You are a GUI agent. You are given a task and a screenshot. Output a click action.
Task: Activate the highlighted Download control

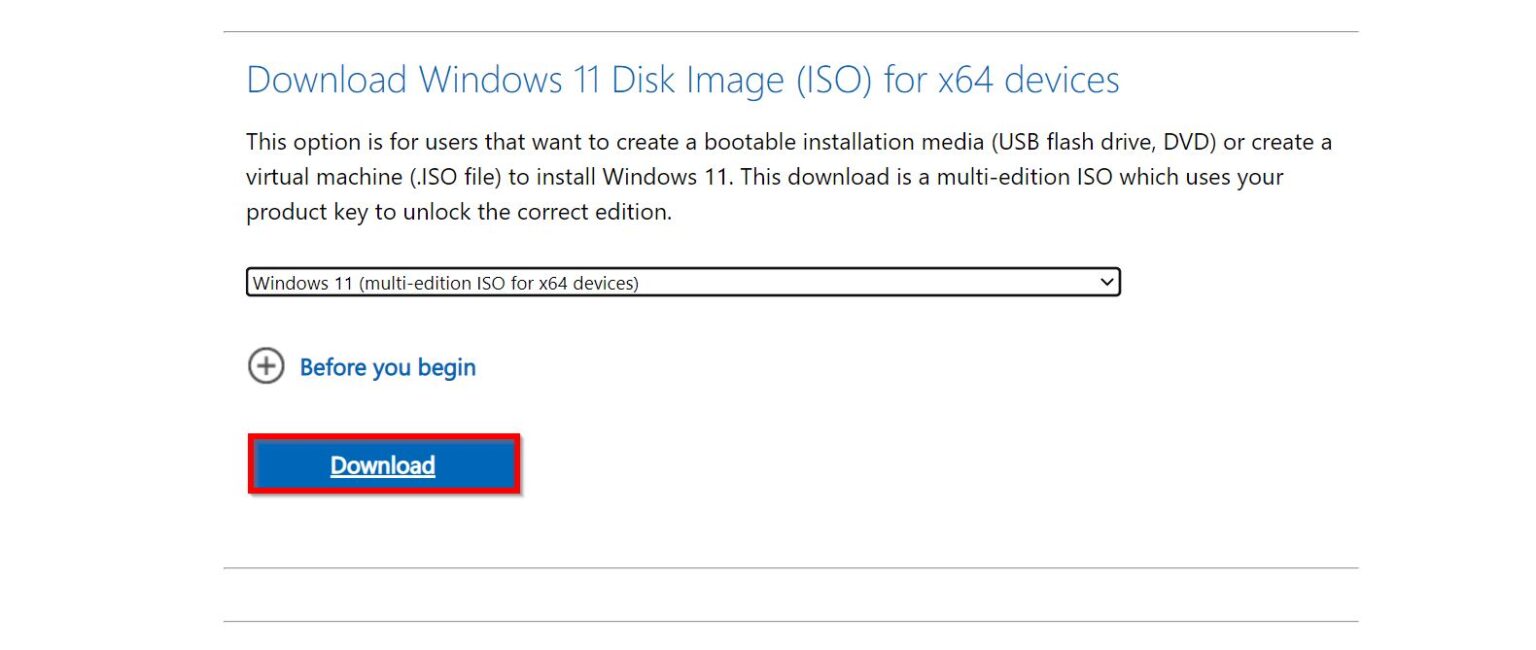point(383,464)
